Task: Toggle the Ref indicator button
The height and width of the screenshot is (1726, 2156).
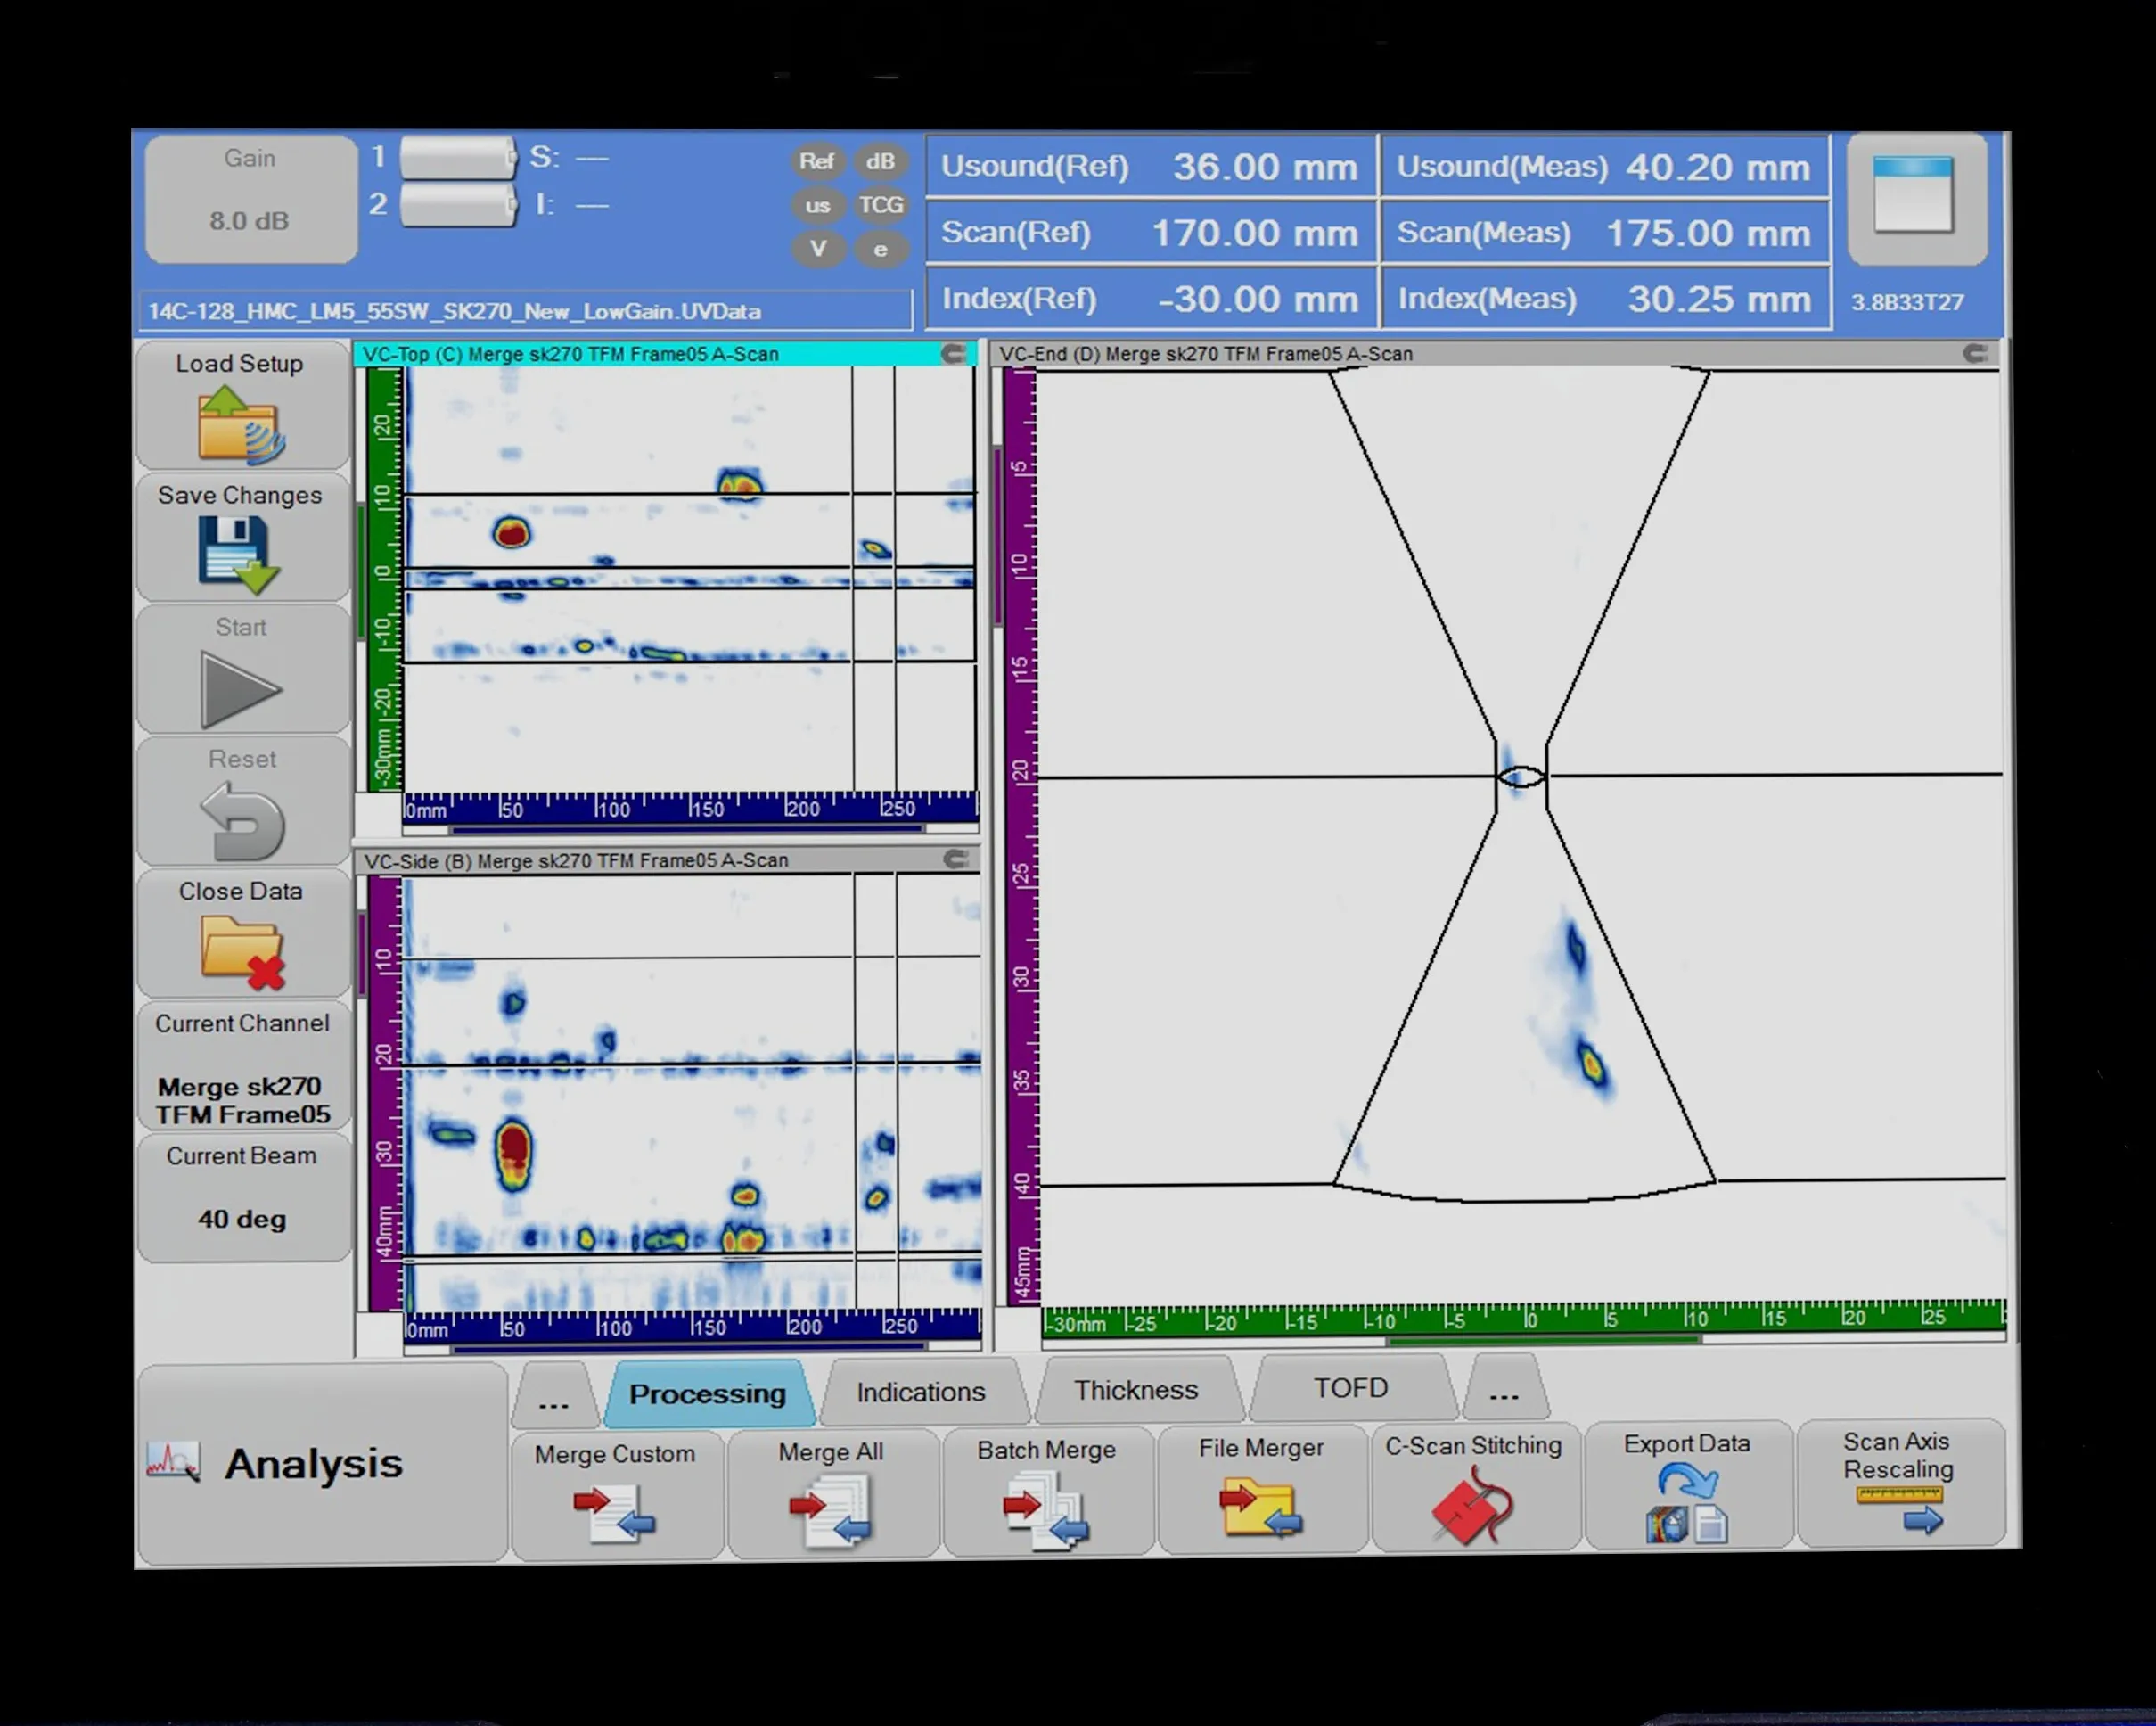Action: 816,161
